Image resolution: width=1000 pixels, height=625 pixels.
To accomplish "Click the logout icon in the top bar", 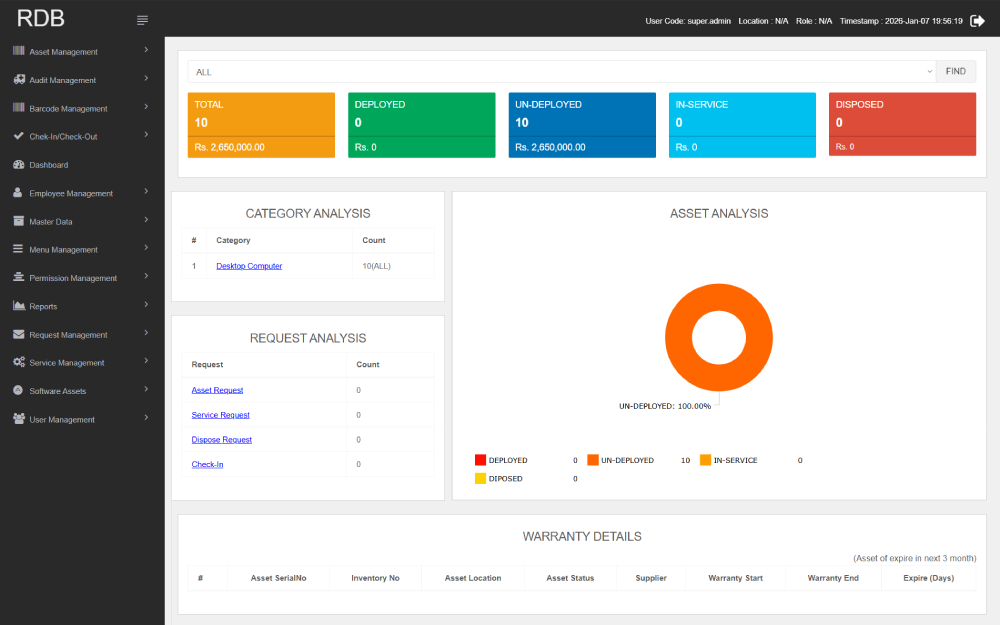I will [977, 19].
